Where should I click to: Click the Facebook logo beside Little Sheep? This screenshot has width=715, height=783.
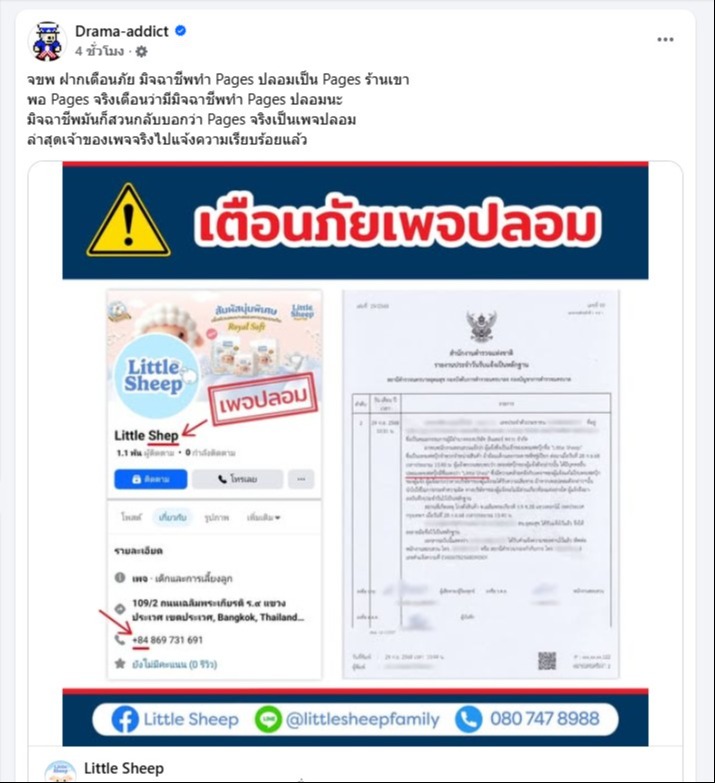click(125, 719)
